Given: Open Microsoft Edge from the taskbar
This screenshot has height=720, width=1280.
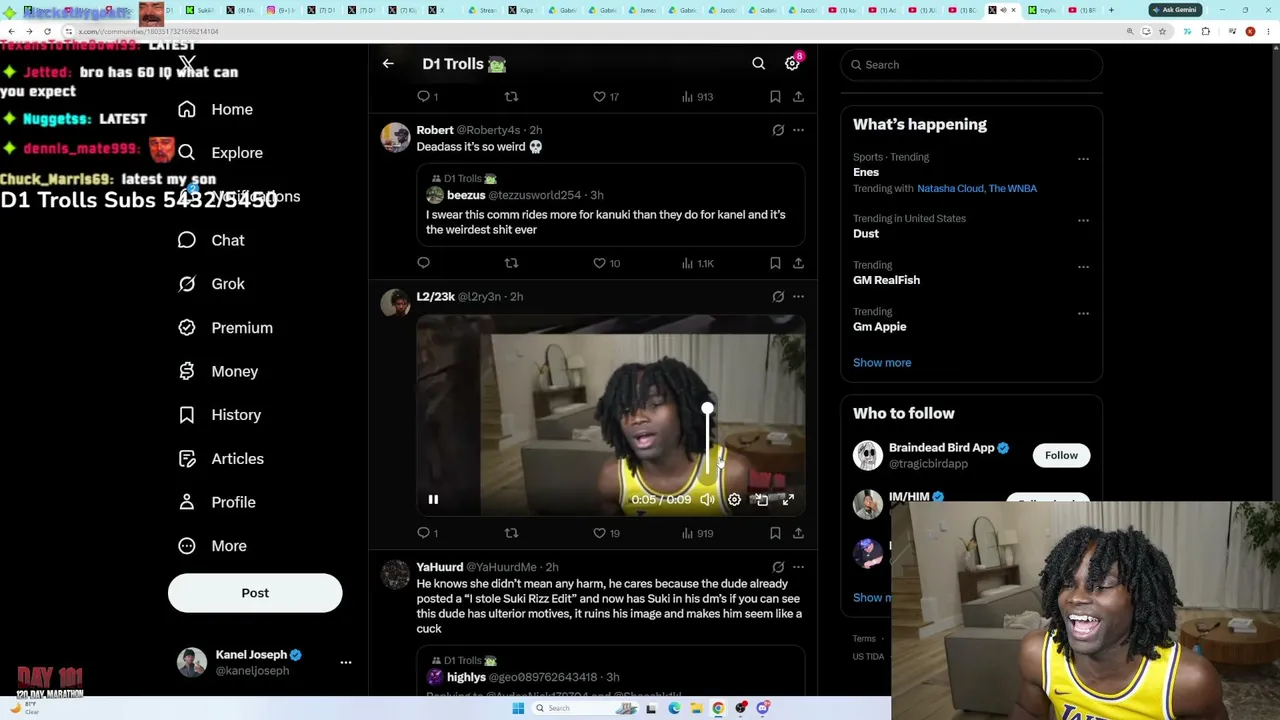Looking at the screenshot, I should [674, 708].
